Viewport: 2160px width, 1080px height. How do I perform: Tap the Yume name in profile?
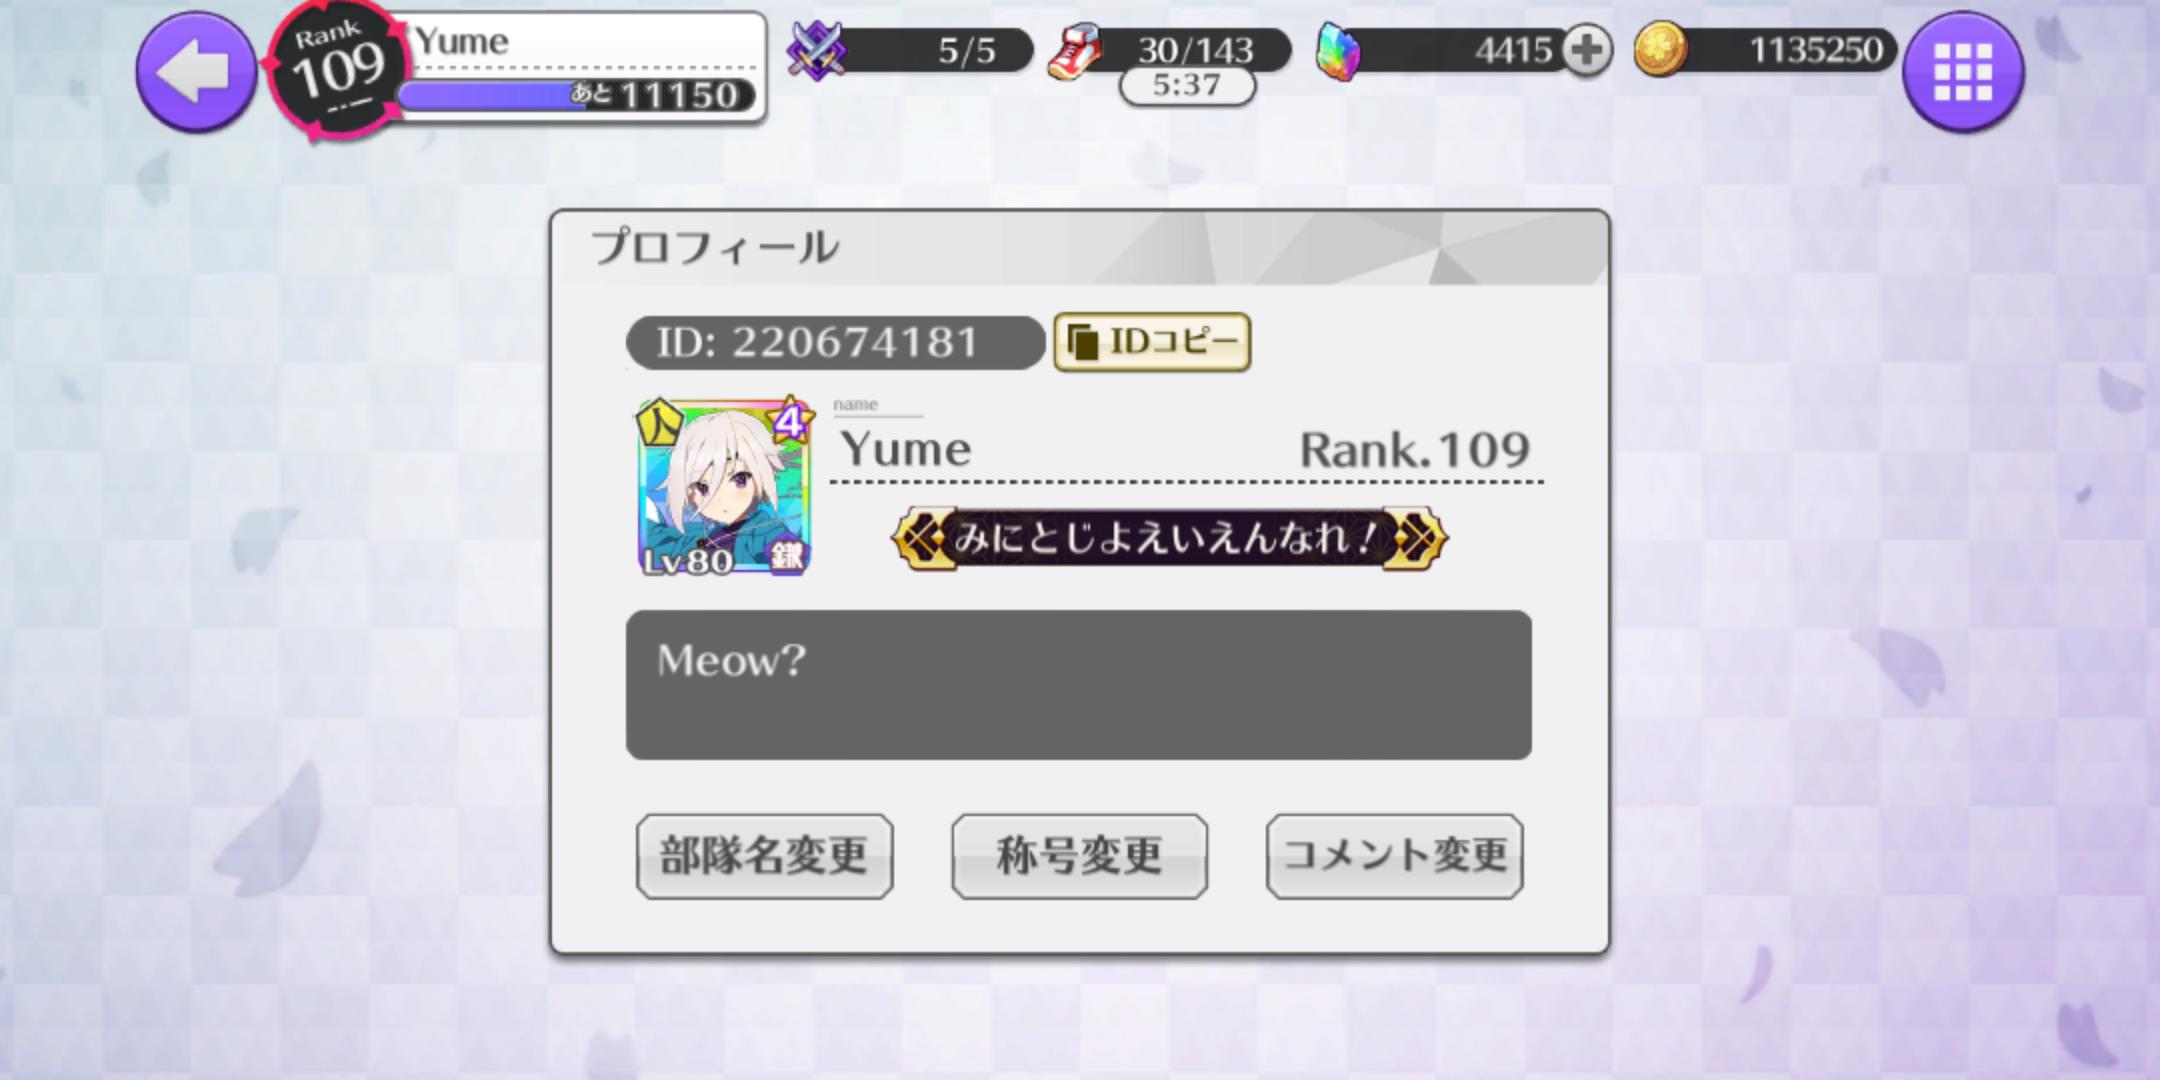(x=906, y=449)
